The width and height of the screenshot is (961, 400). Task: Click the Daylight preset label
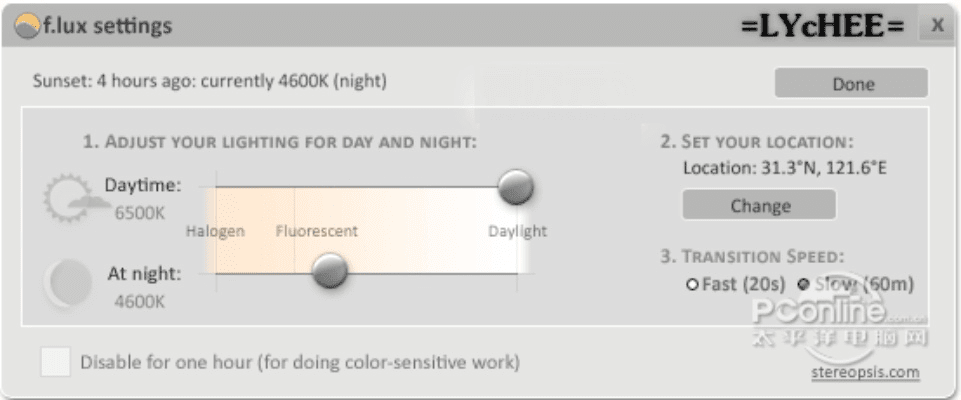[x=517, y=231]
